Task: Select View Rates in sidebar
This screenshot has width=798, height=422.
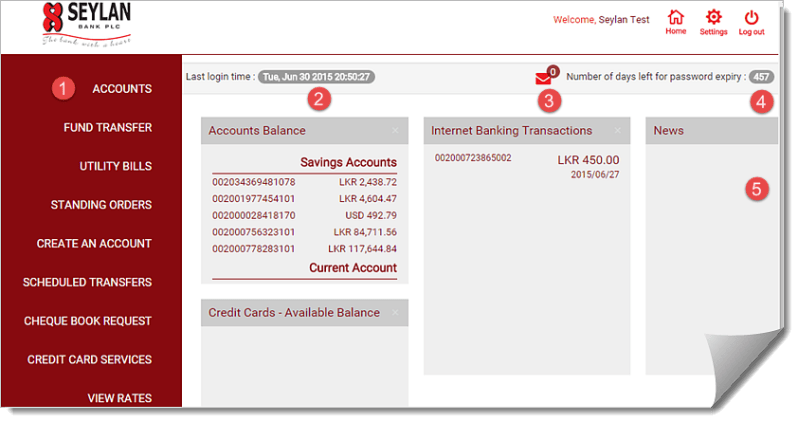Action: [x=119, y=398]
